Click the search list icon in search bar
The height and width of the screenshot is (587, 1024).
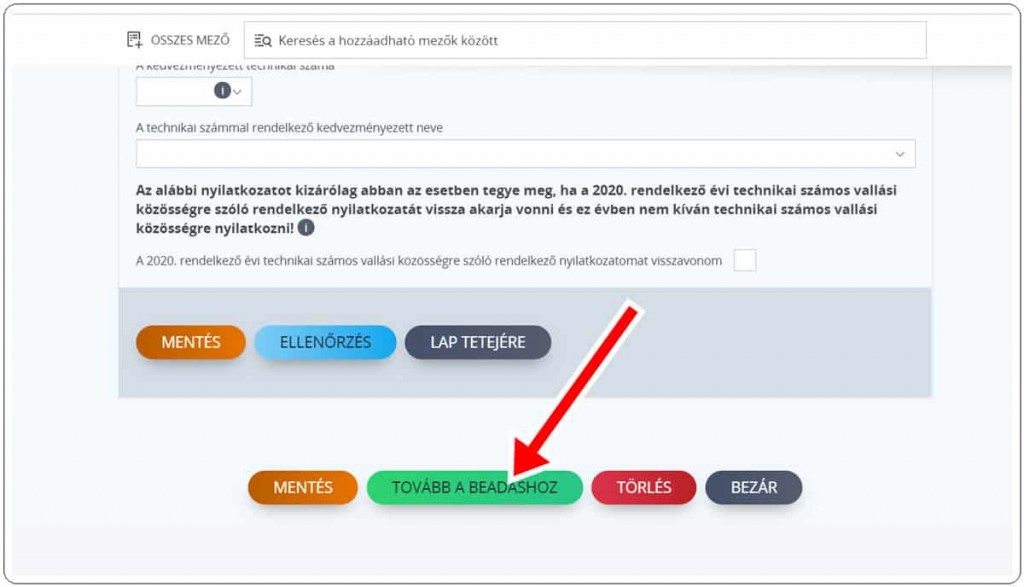pos(263,41)
